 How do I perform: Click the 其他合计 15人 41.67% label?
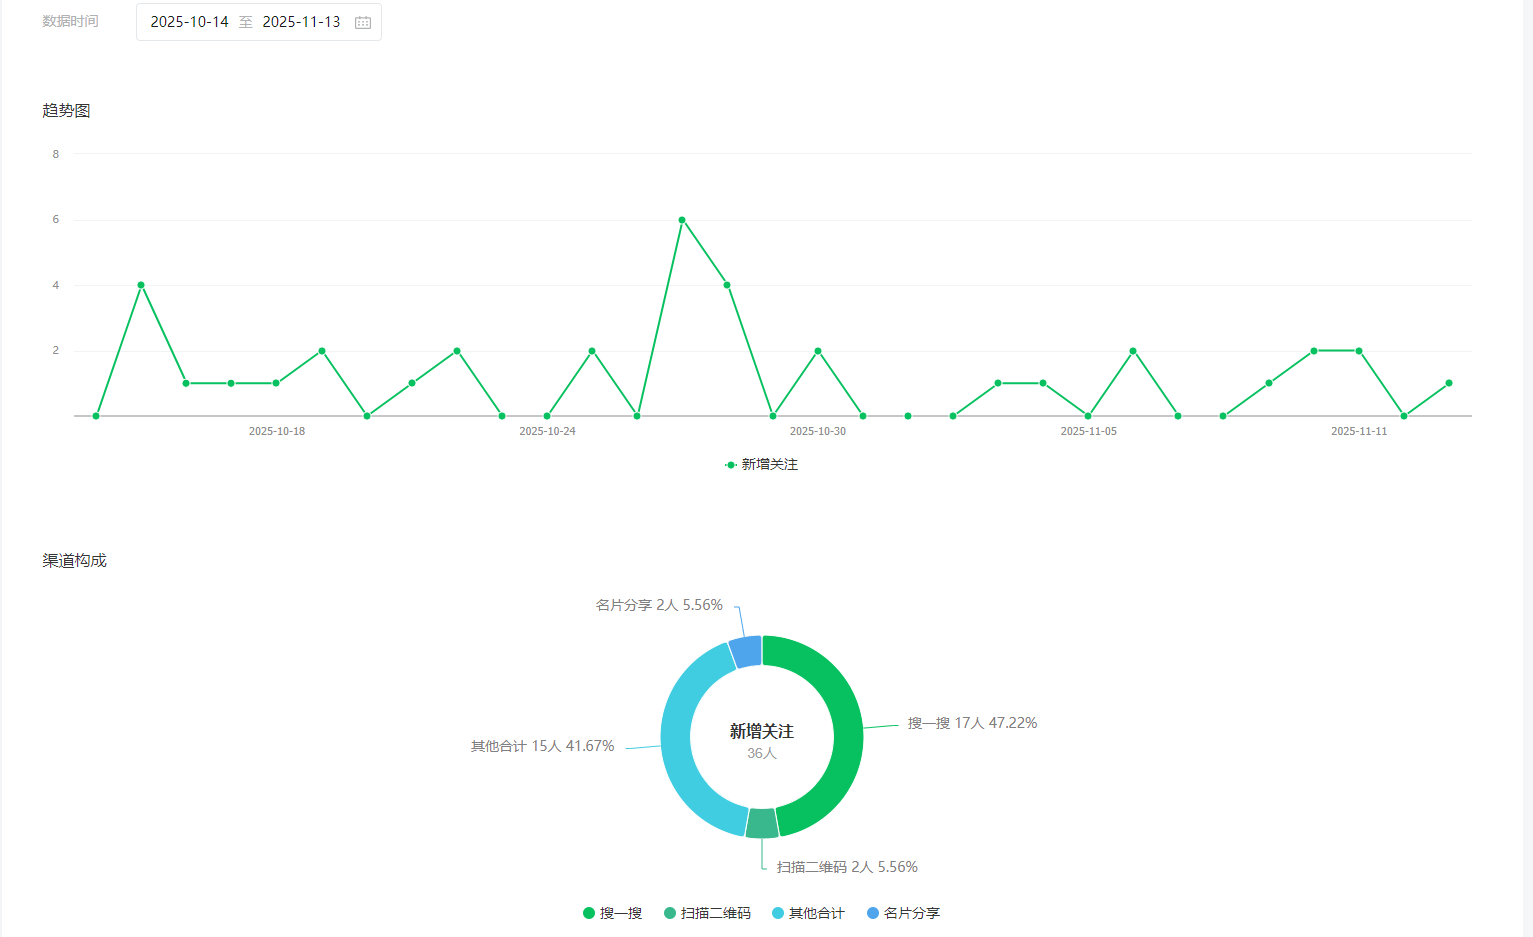[x=543, y=746]
